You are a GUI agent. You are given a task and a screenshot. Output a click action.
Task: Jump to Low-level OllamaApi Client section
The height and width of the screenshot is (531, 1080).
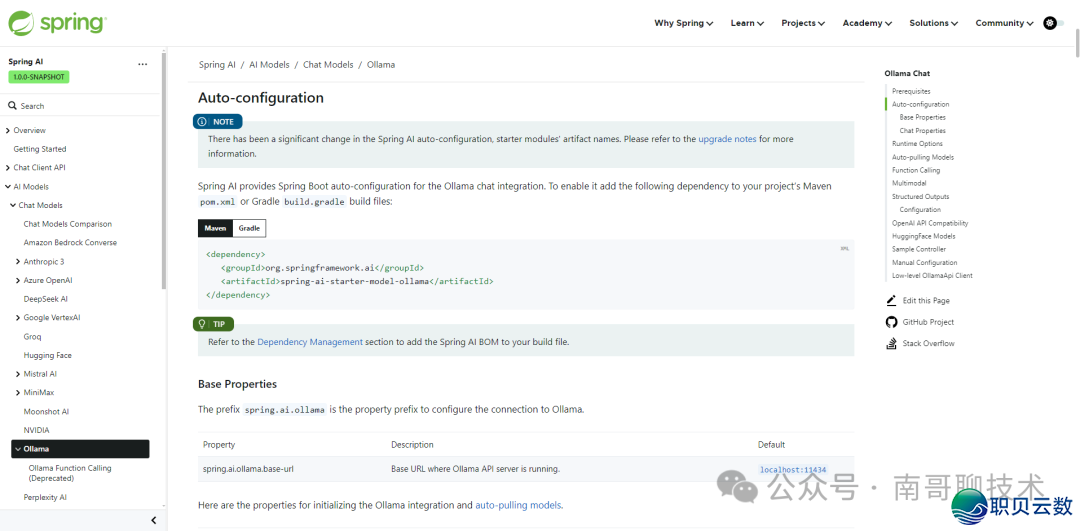coord(932,275)
